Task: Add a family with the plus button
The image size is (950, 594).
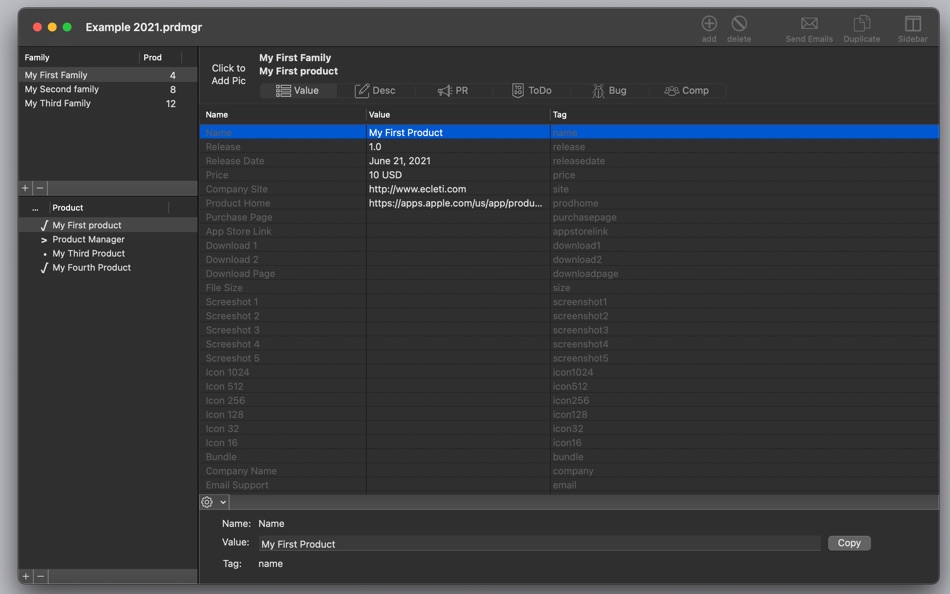Action: pyautogui.click(x=25, y=188)
